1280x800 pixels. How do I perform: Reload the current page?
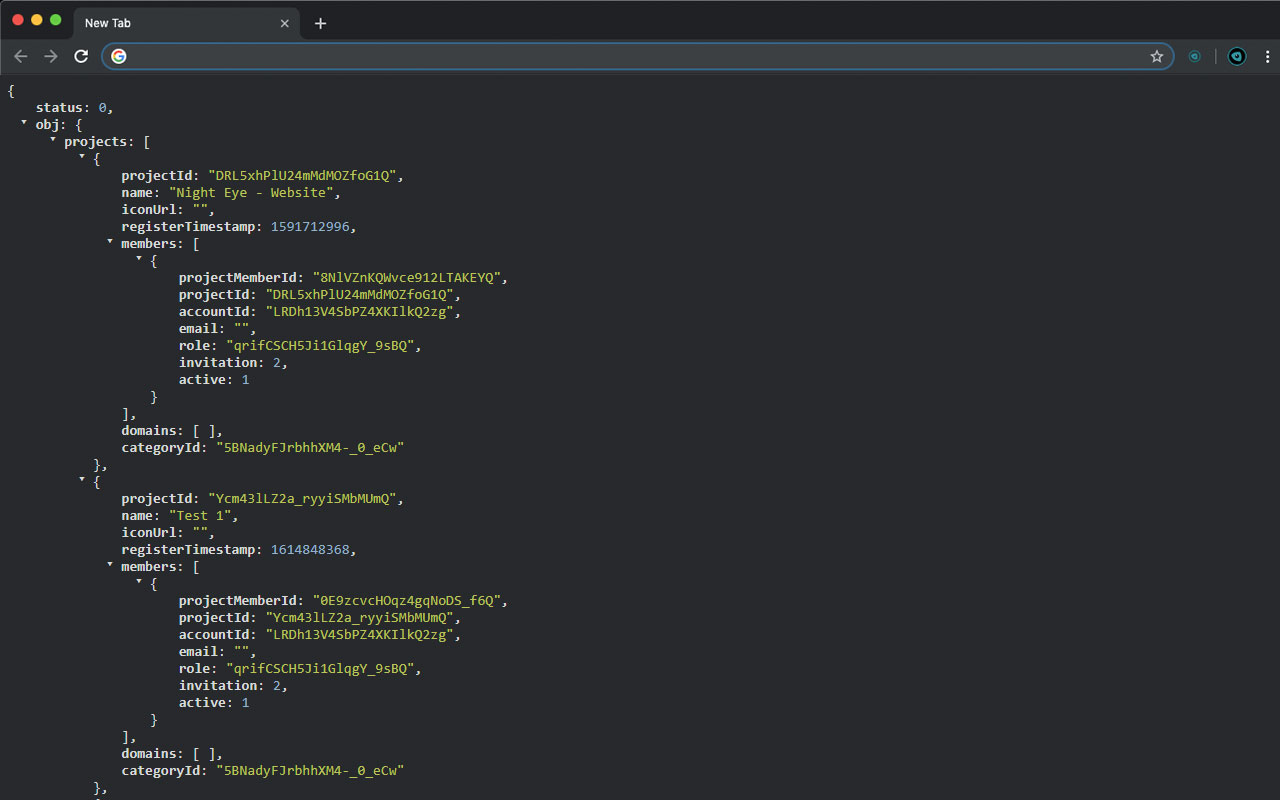[81, 56]
